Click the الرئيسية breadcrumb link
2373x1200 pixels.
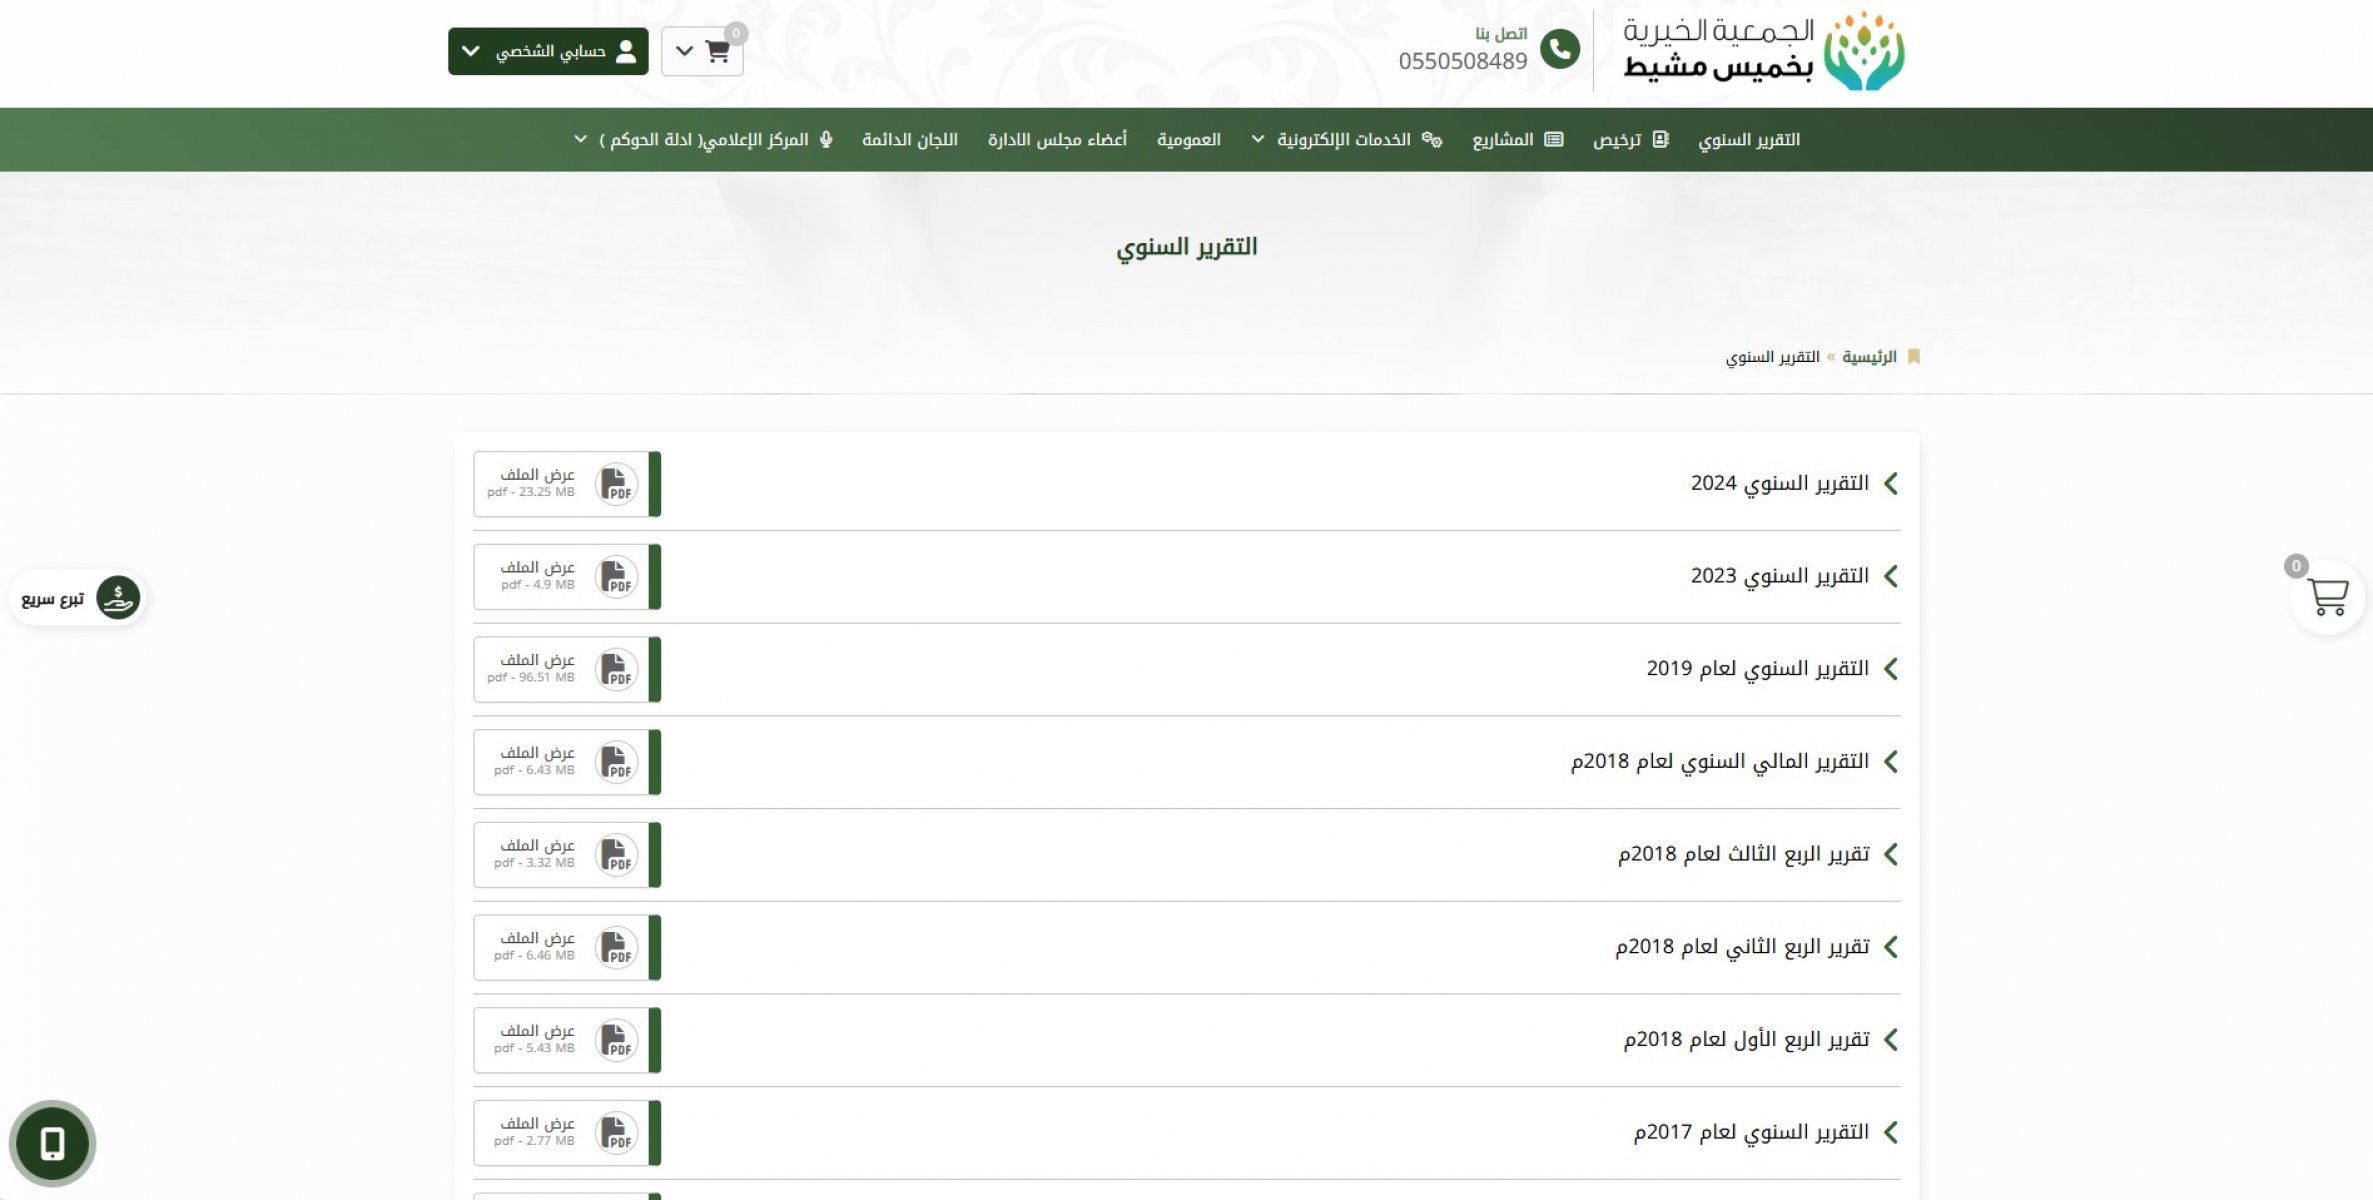(1868, 357)
